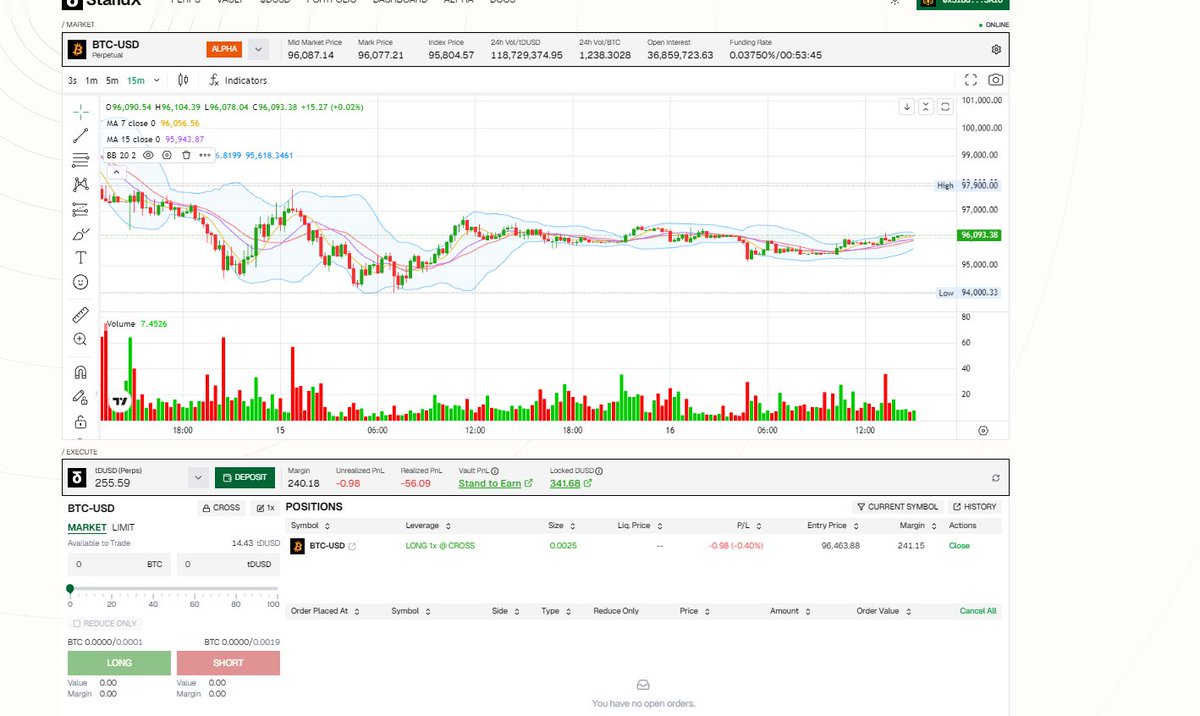Viewport: 1200px width, 716px height.
Task: Open the connected wallet address button
Action: 963,3
